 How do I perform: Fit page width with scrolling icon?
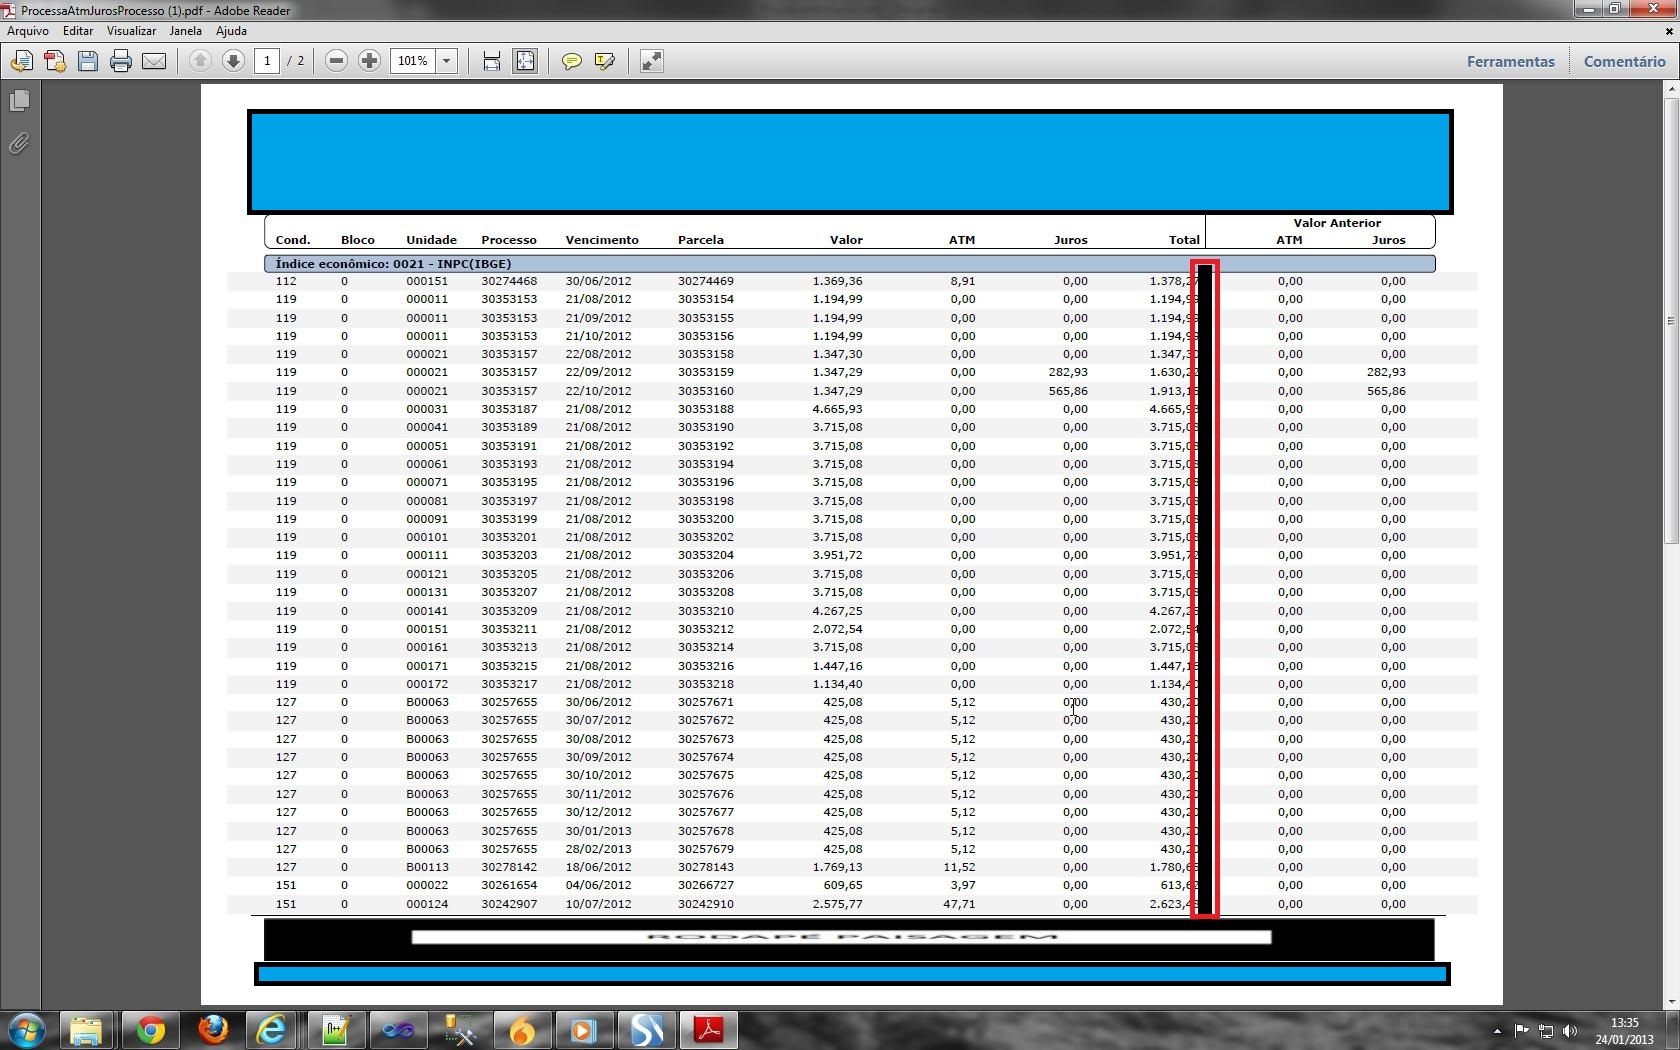pos(492,61)
